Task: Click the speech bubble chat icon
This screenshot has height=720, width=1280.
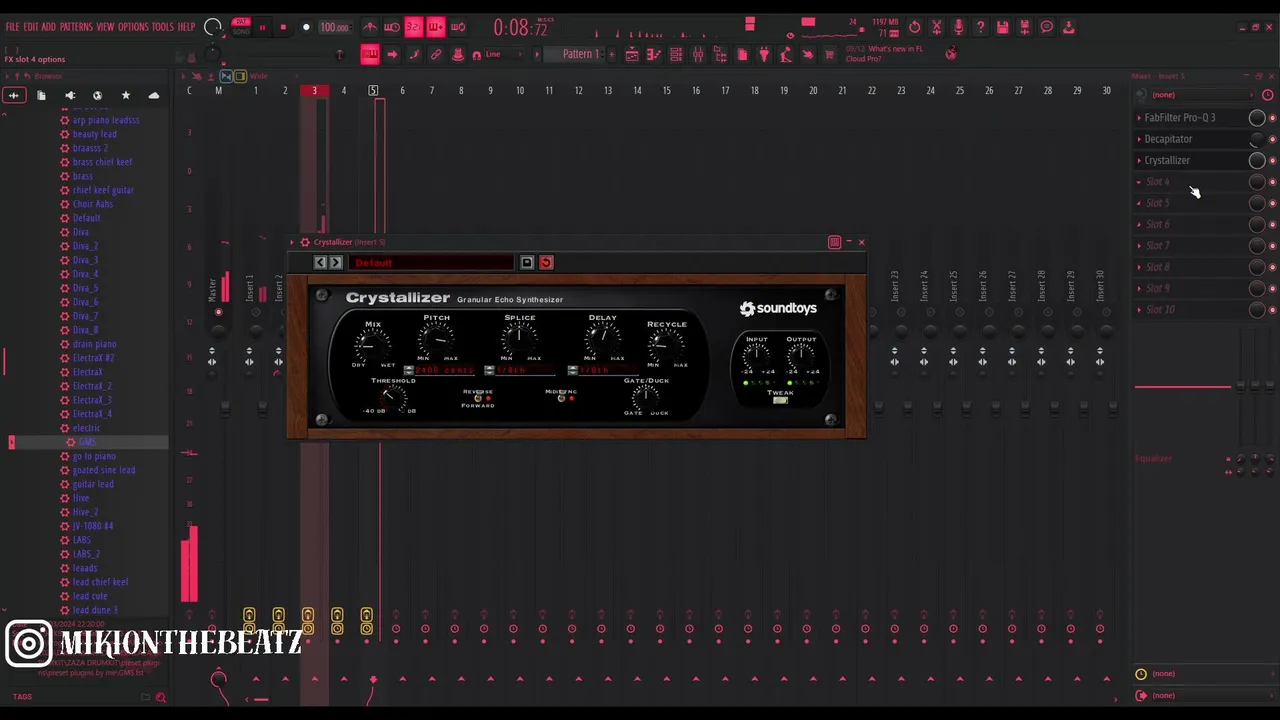Action: (1046, 27)
